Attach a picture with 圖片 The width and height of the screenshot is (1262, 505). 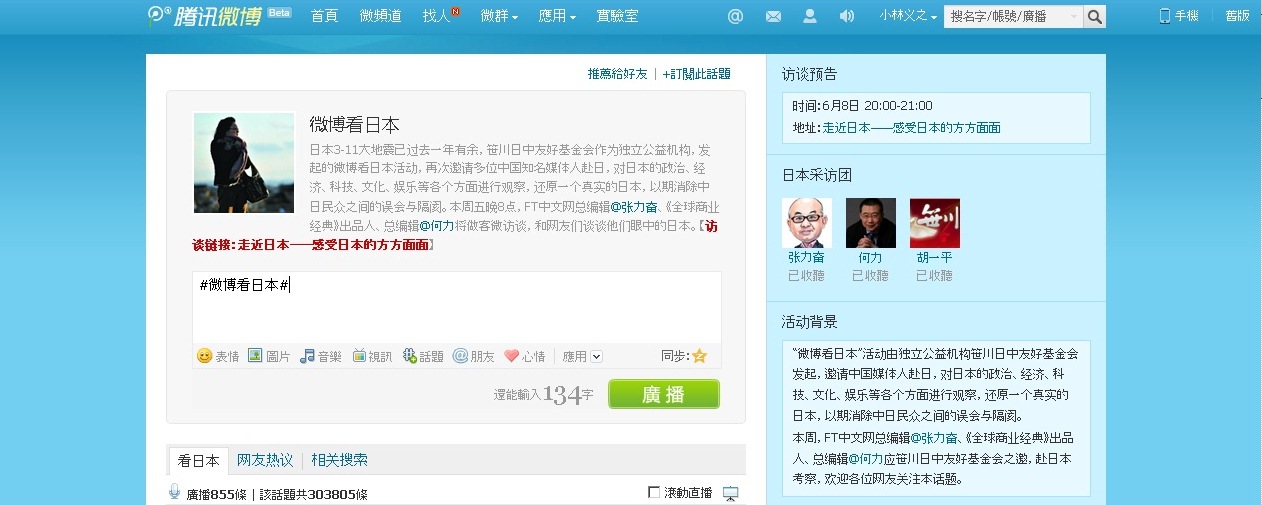pos(269,356)
